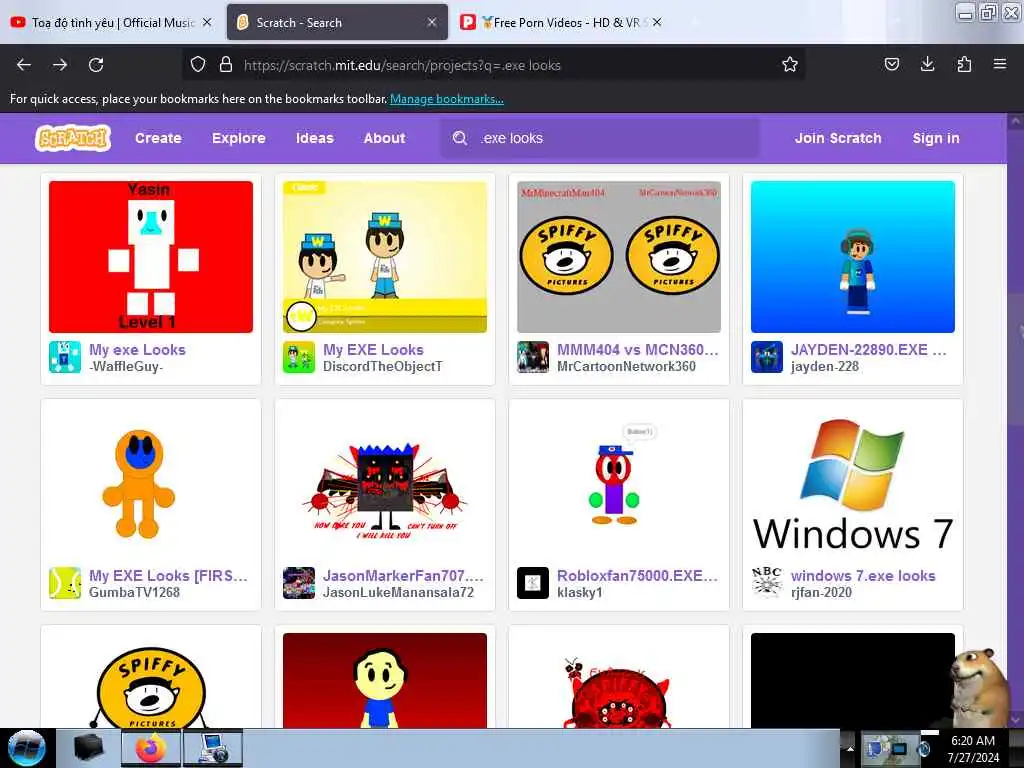This screenshot has height=768, width=1024.
Task: Click the browser address bar URL
Action: (x=402, y=65)
